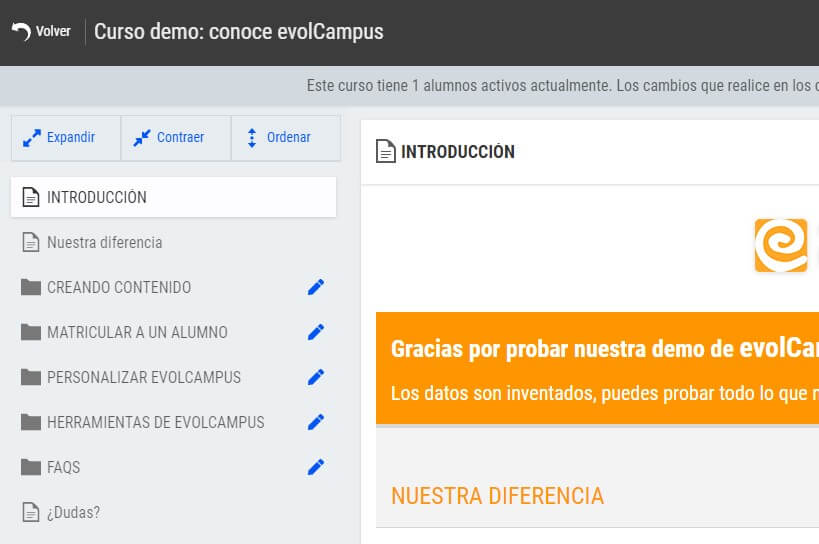Click the Contraer button

click(x=176, y=138)
